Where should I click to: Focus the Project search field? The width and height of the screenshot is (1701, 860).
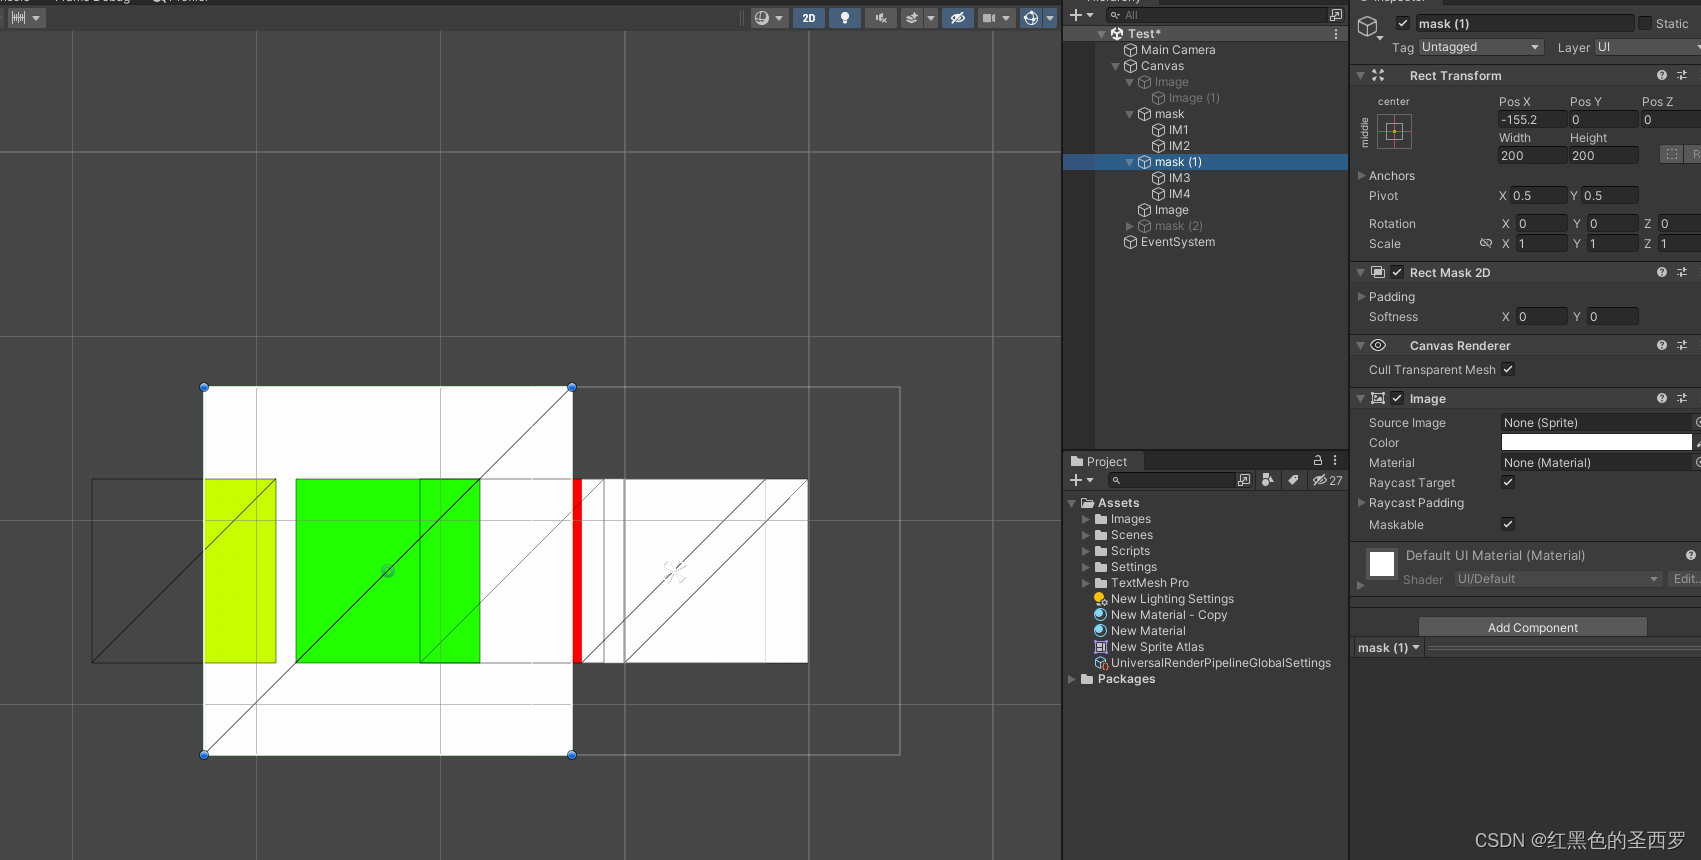tap(1170, 480)
